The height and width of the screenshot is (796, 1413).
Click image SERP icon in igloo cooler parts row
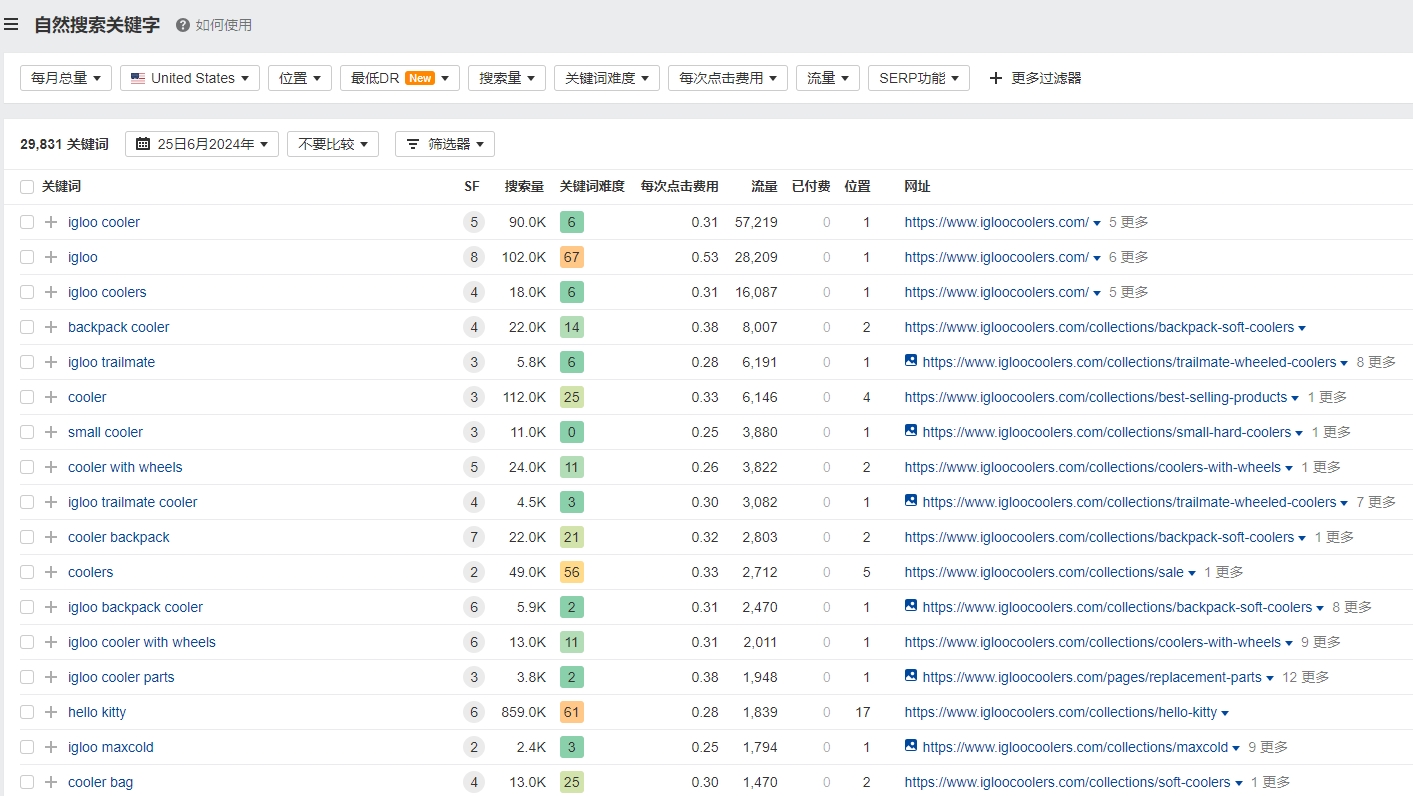(x=911, y=675)
